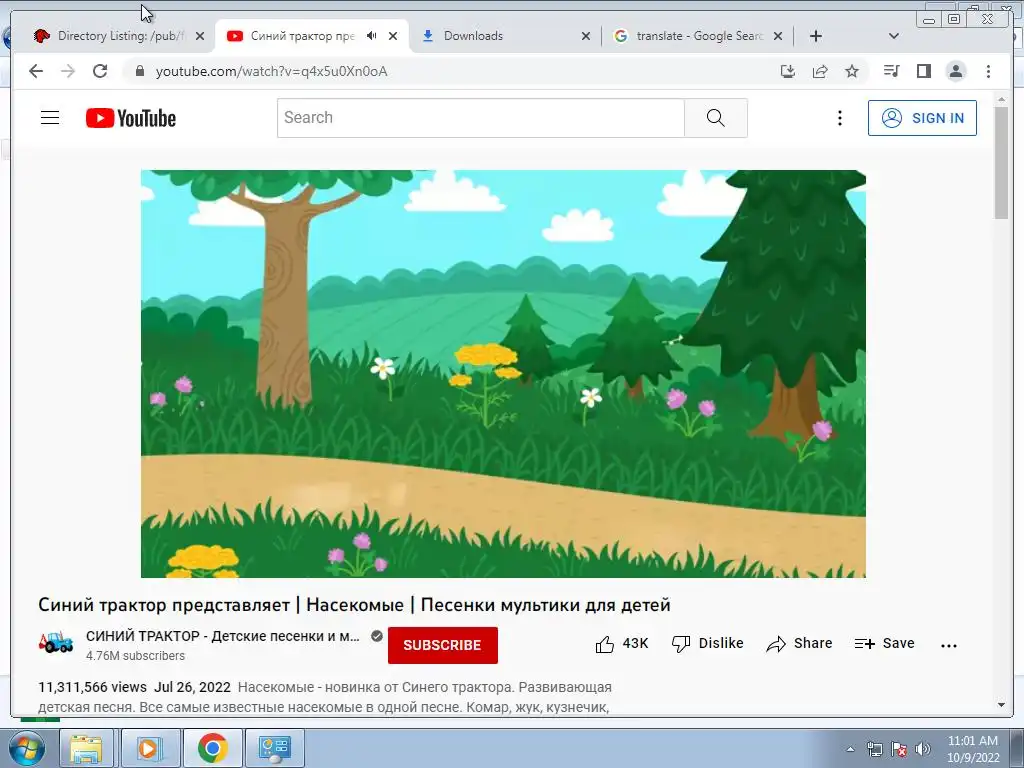
Task: Click the red SUBSCRIBE button
Action: 443,645
